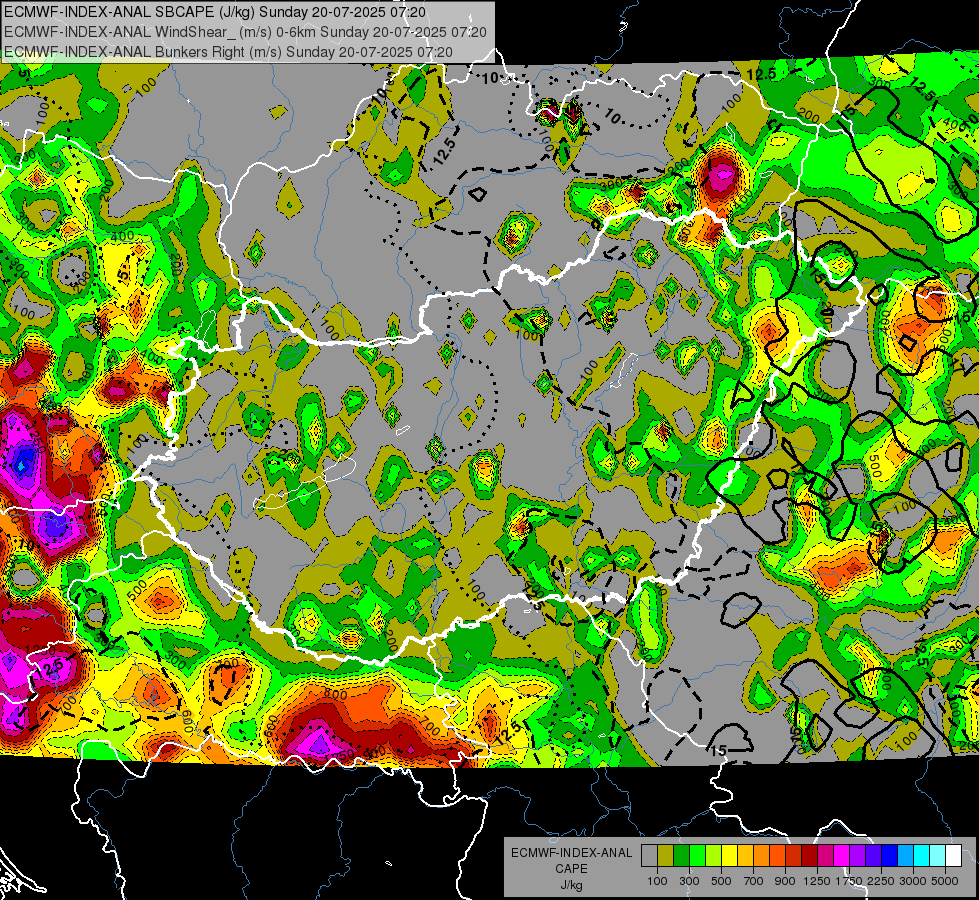Viewport: 979px width, 900px height.
Task: Select the dark green legend swatch
Action: tap(681, 856)
